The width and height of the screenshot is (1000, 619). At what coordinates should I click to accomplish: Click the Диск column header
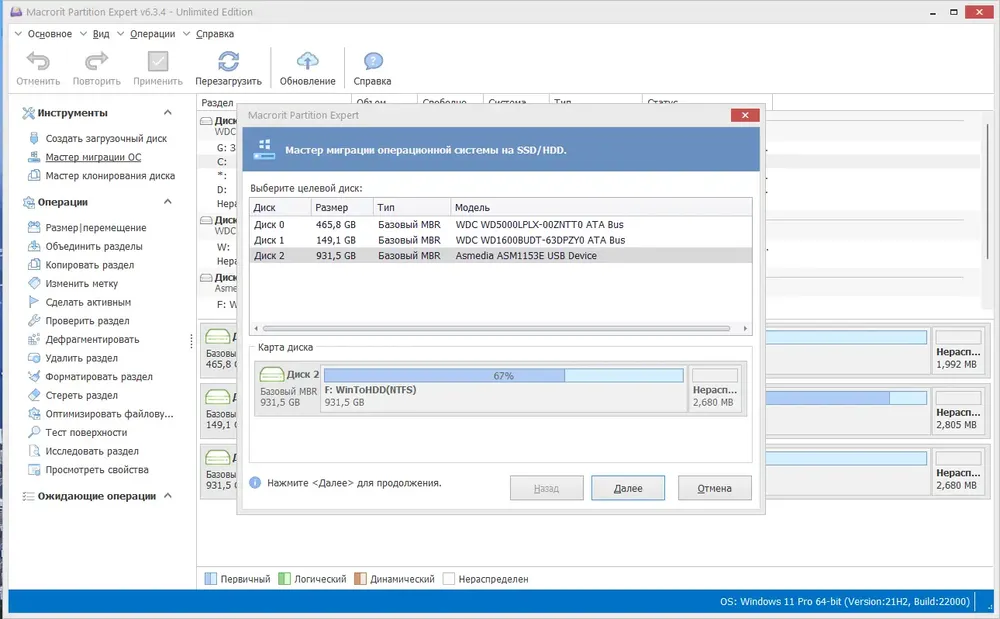pyautogui.click(x=281, y=208)
